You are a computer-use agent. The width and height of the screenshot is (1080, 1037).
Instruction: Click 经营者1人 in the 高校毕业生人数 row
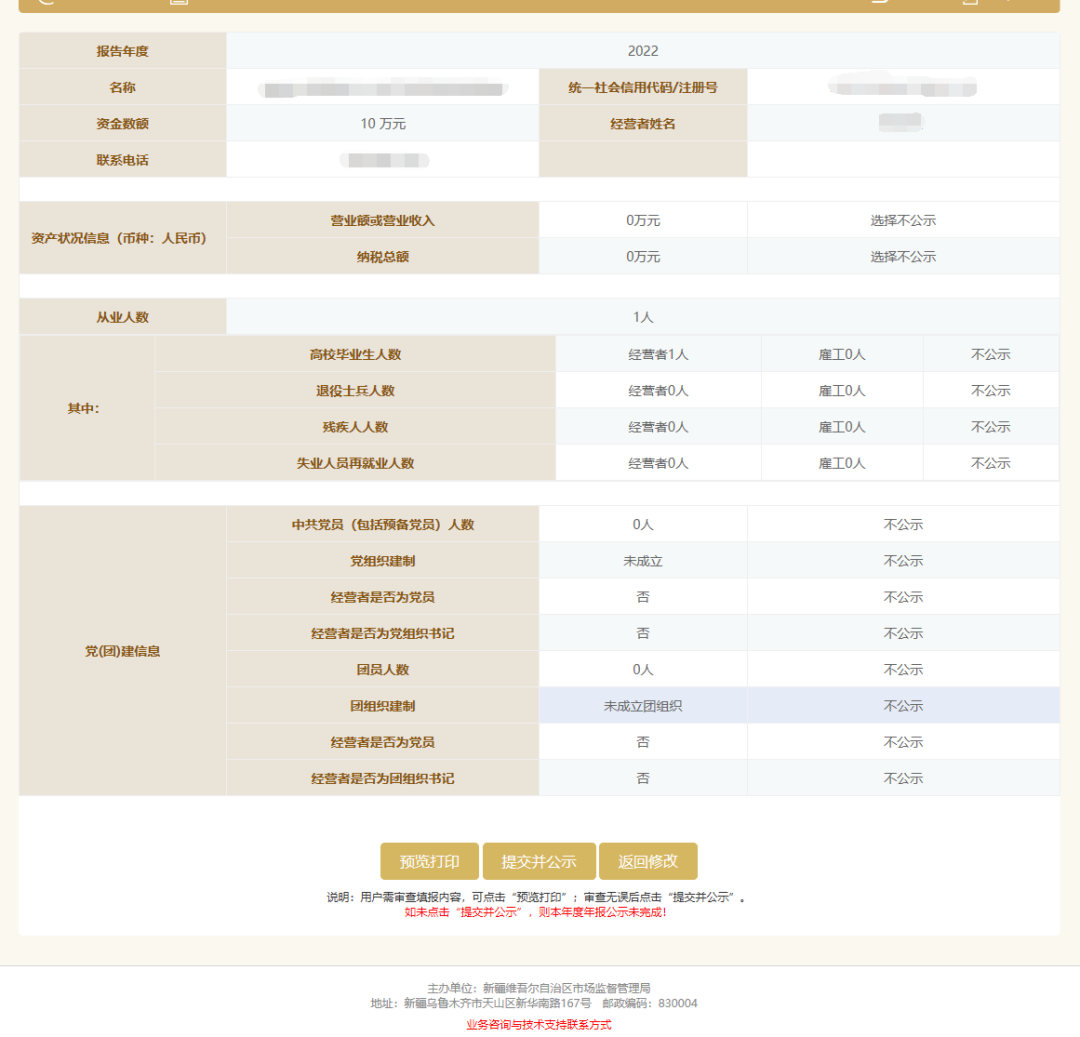coord(658,355)
